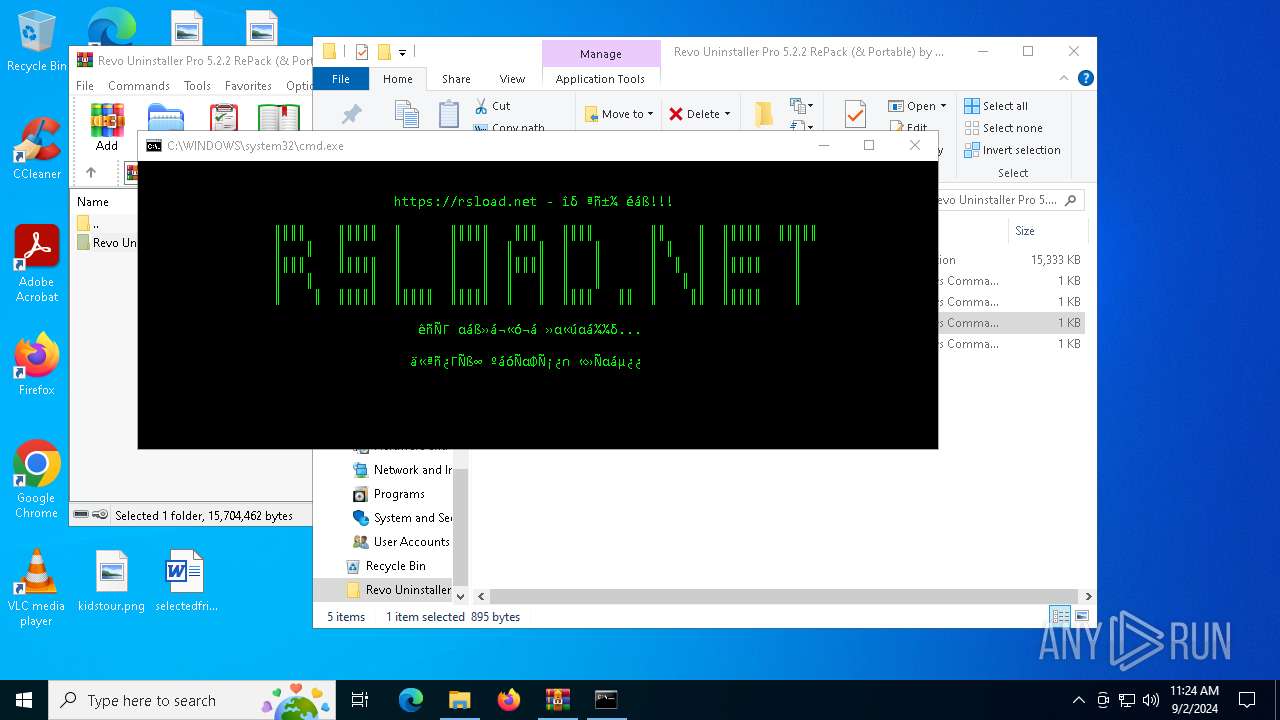Show hidden tray icons chevron
1280x720 pixels.
pos(1078,700)
